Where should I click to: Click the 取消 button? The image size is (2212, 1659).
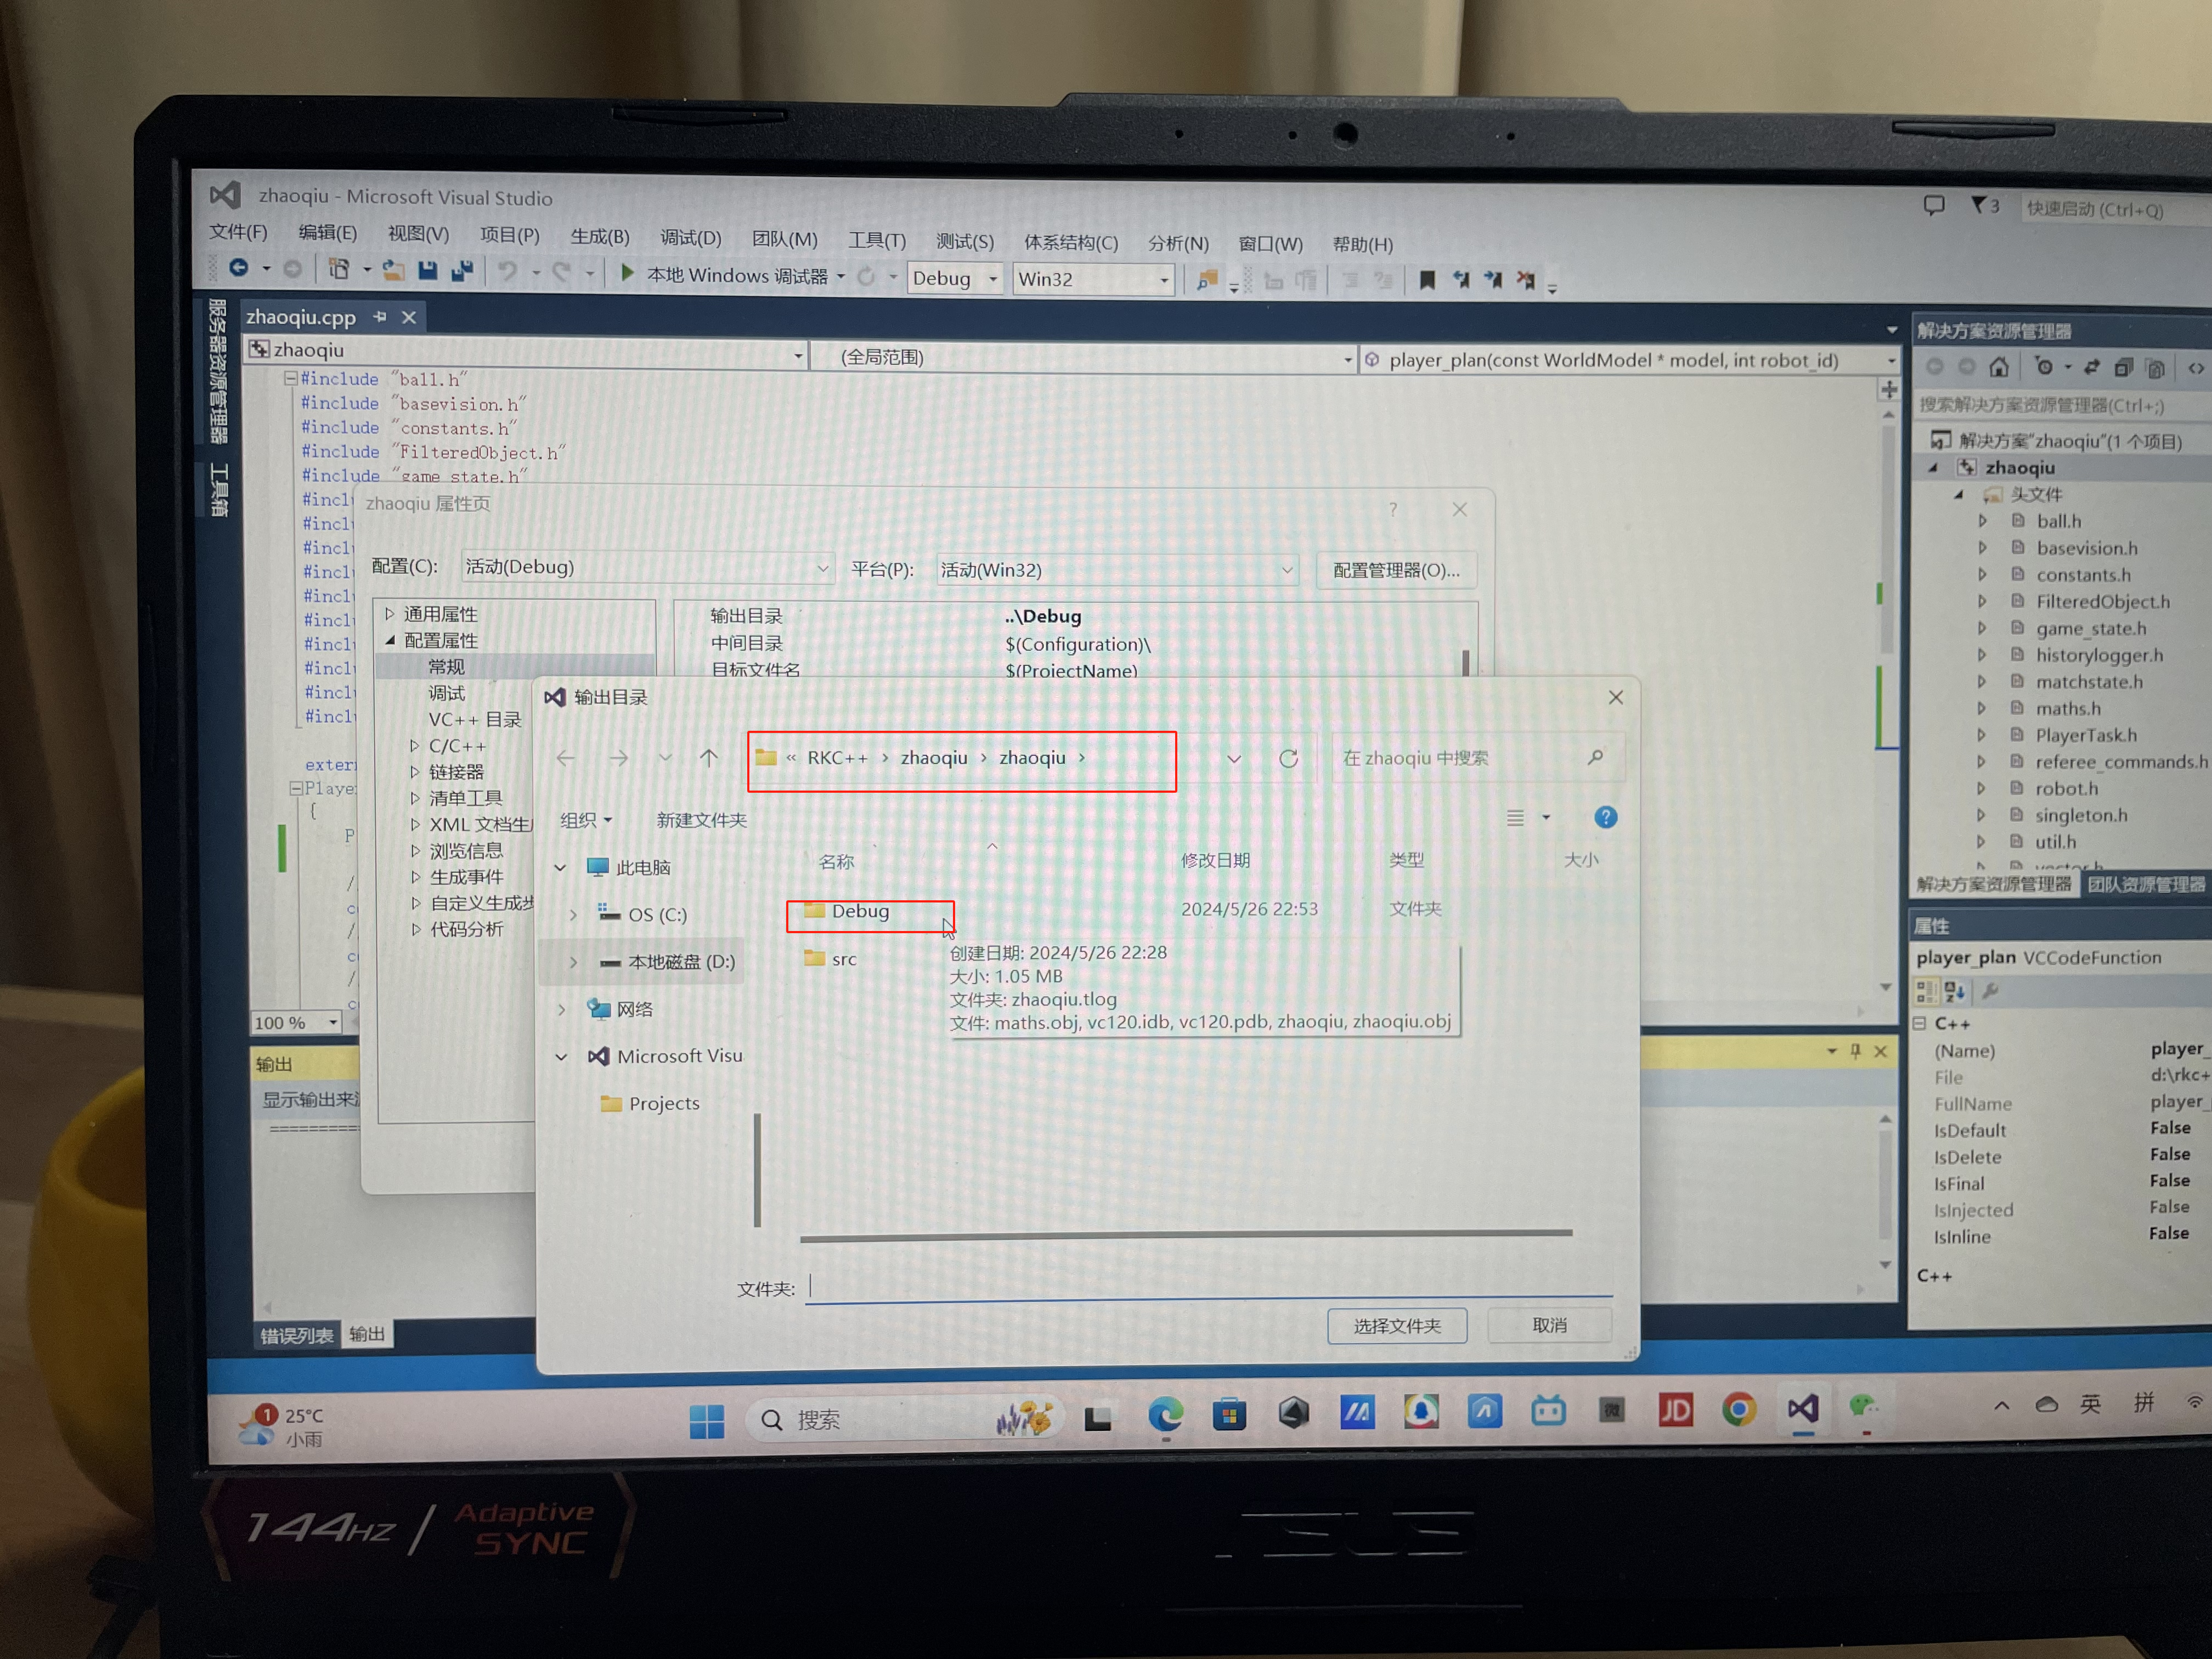click(1549, 1325)
